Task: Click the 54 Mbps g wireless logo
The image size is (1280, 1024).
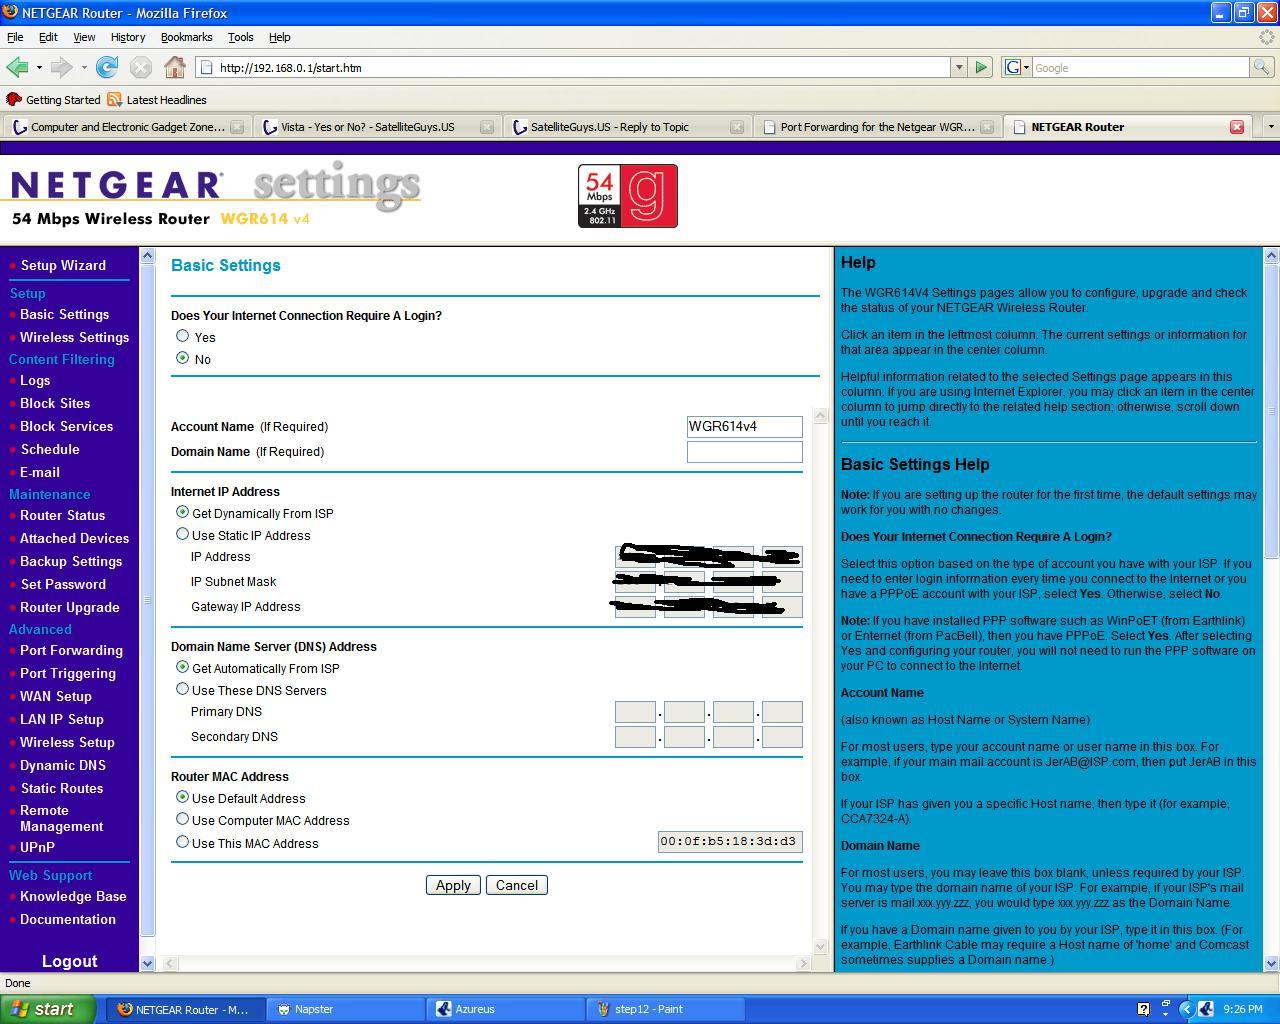Action: point(628,196)
